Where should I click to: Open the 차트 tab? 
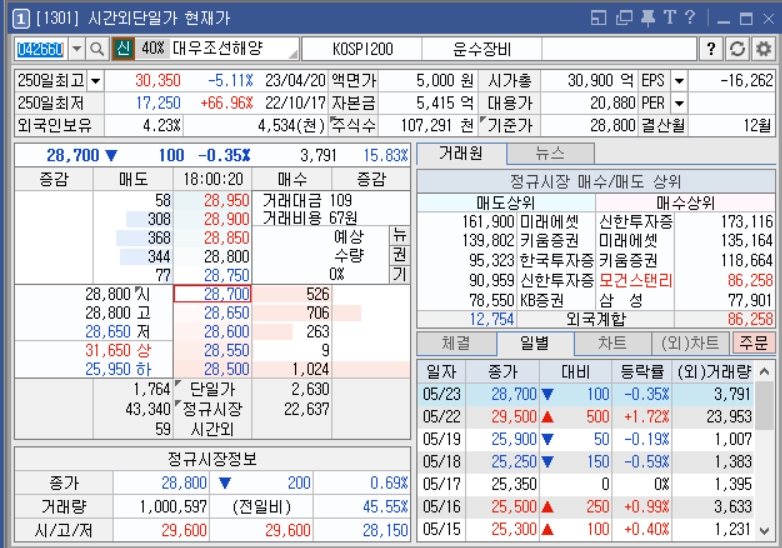pyautogui.click(x=612, y=343)
